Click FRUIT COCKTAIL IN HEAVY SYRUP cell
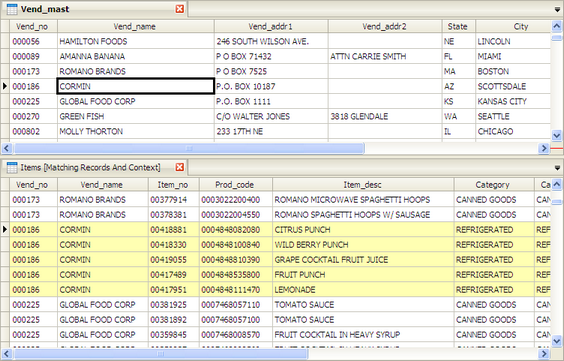 pos(363,335)
